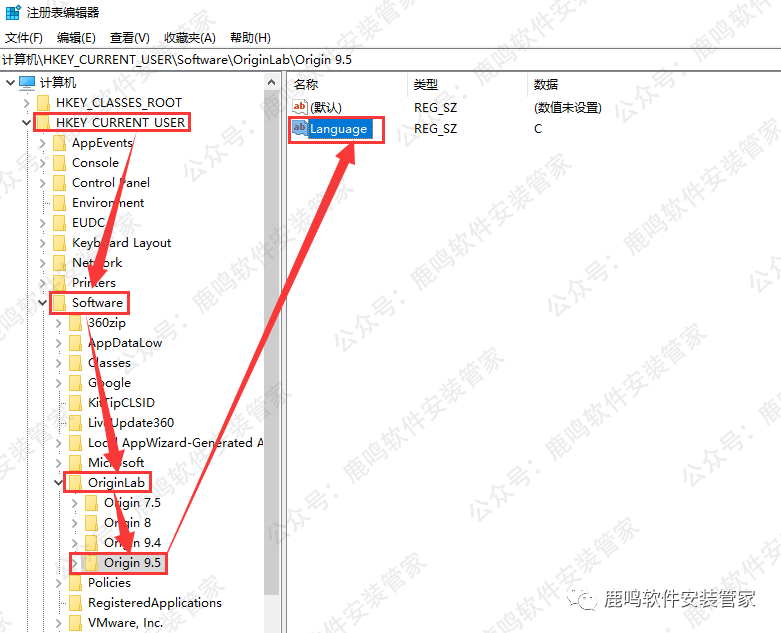This screenshot has width=781, height=633.
Task: Open the 文件(F) menu
Action: tap(24, 38)
